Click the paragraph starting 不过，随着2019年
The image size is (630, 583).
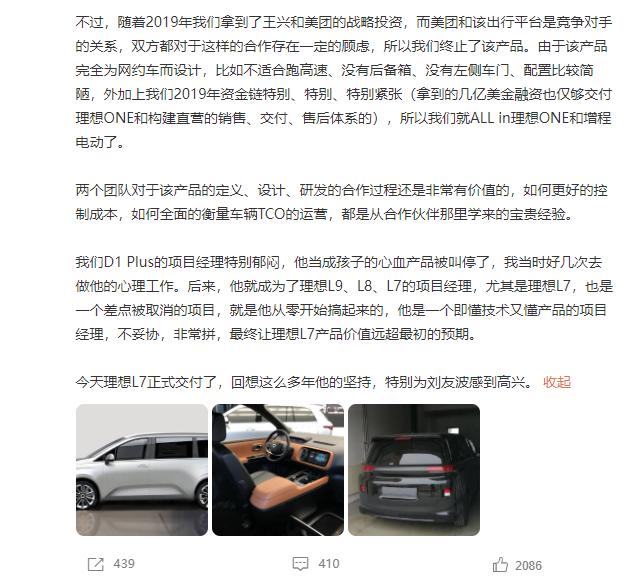344,82
